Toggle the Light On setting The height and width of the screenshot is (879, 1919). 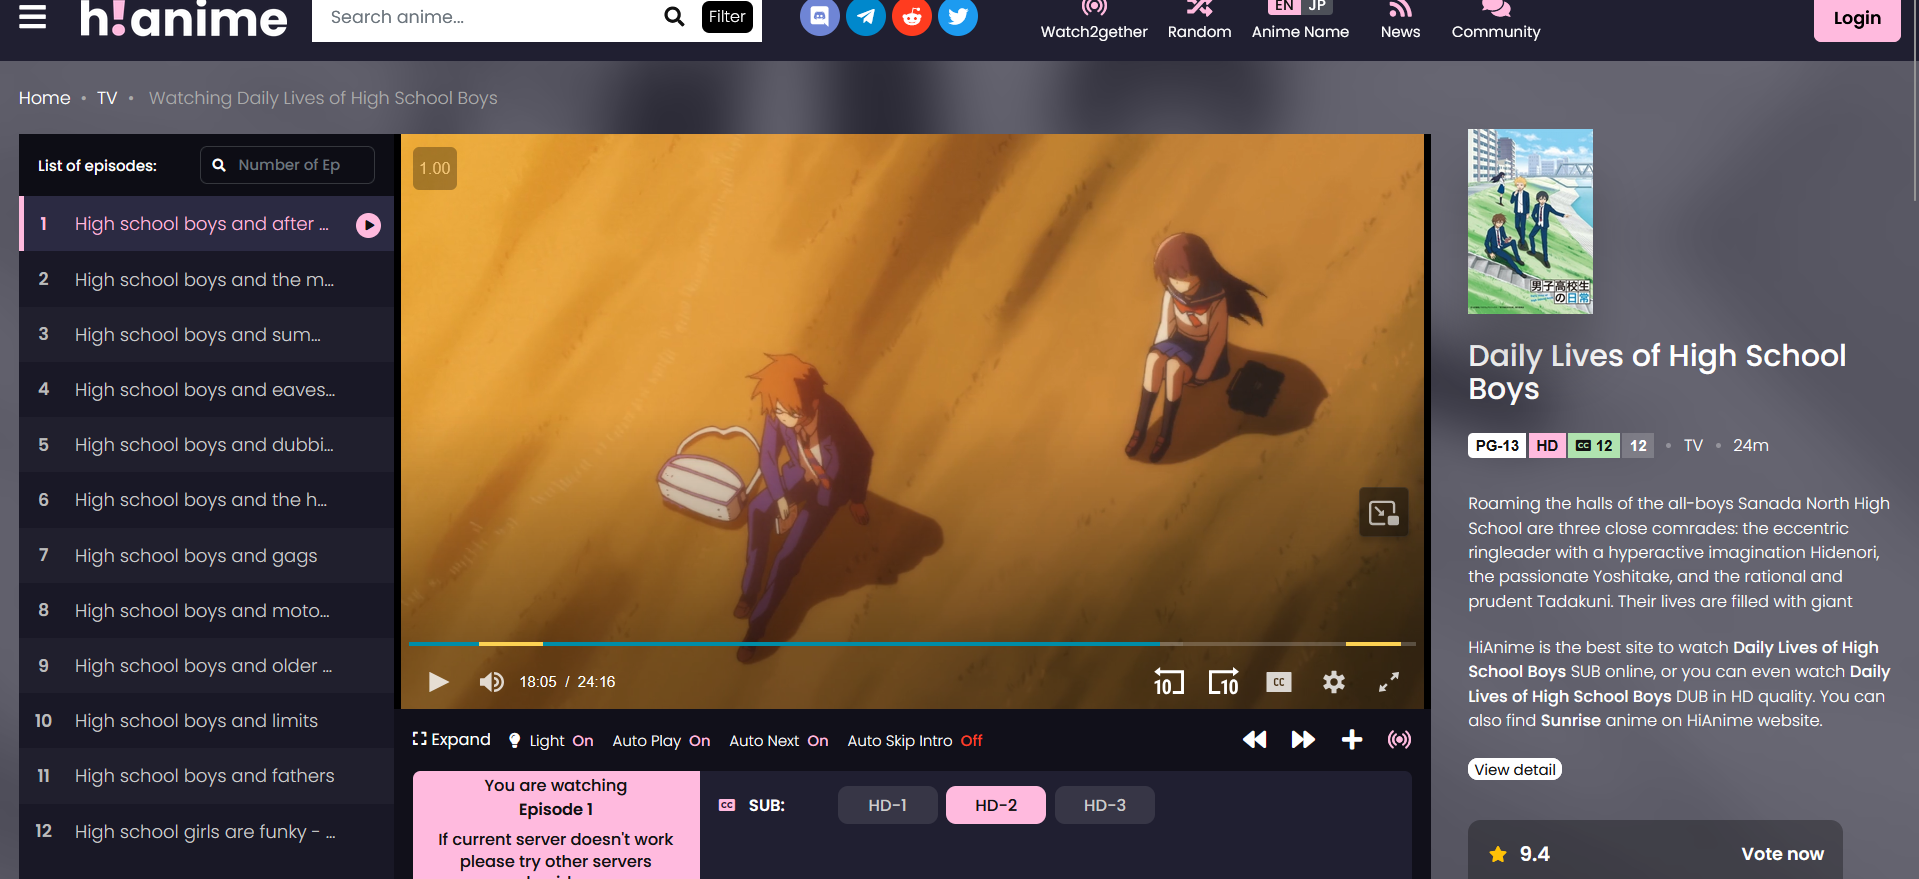[551, 741]
